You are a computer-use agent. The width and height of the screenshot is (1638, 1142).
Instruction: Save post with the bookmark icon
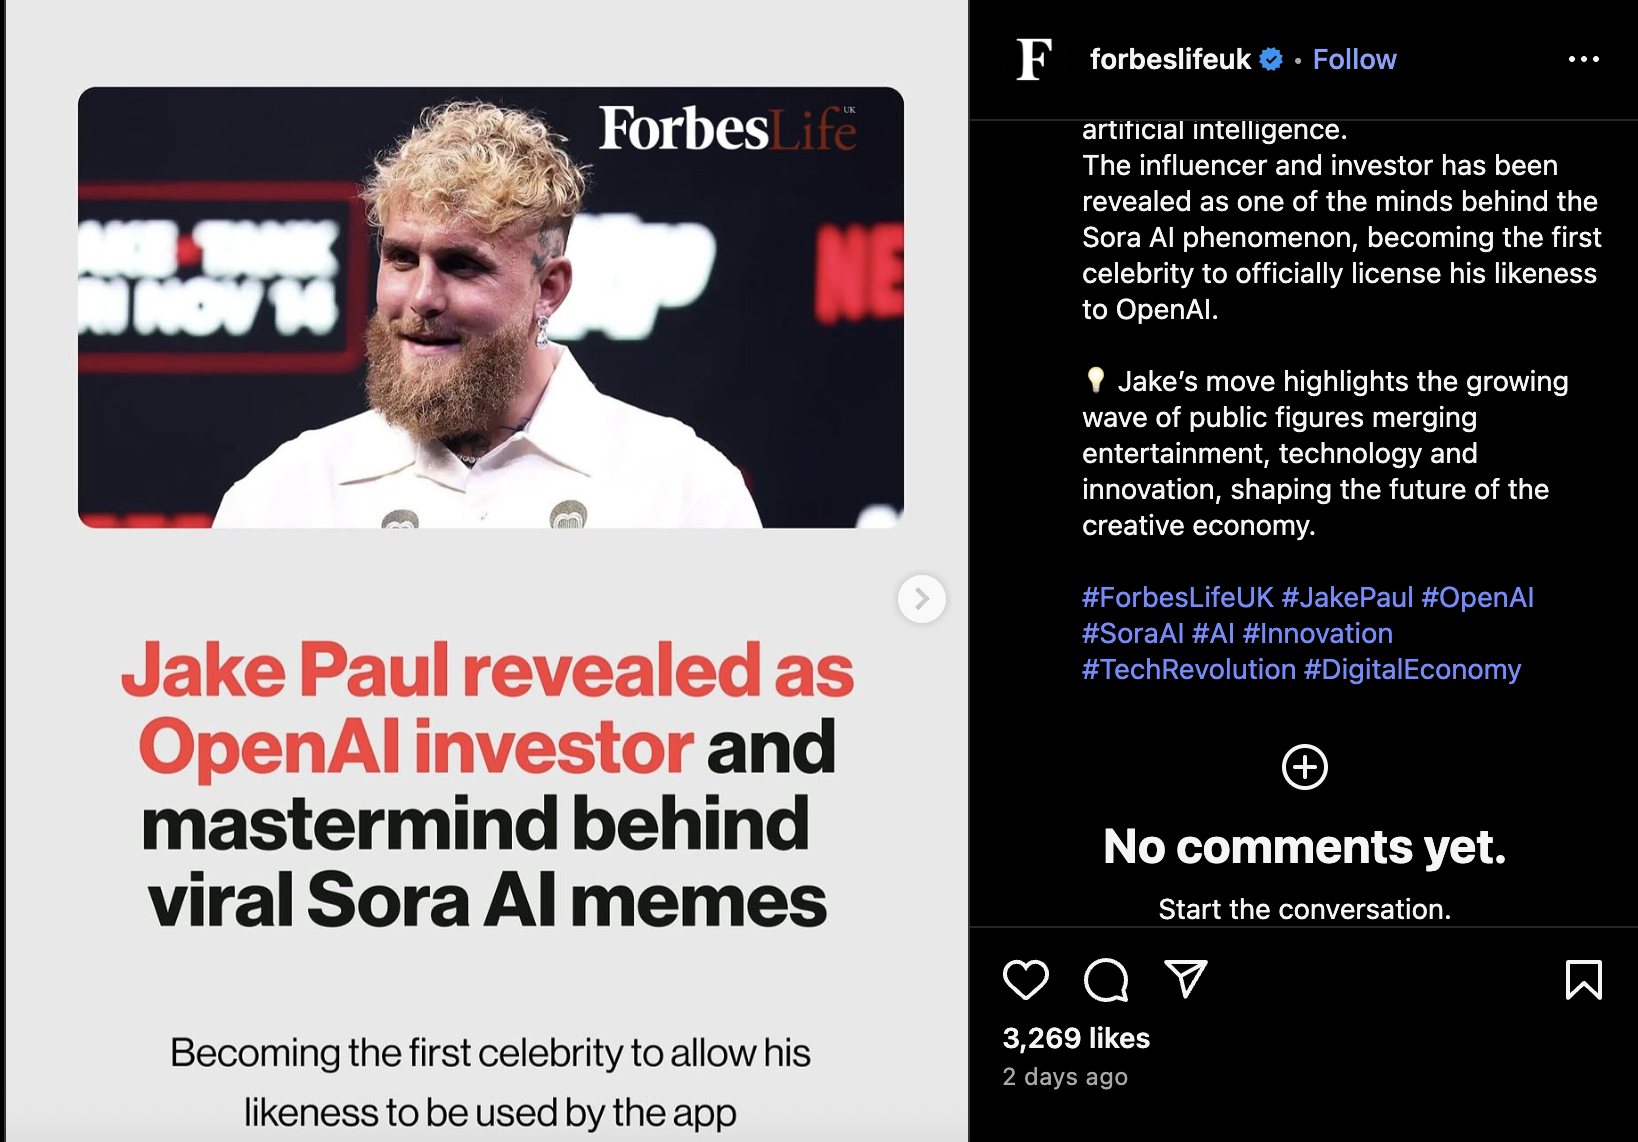coord(1583,980)
